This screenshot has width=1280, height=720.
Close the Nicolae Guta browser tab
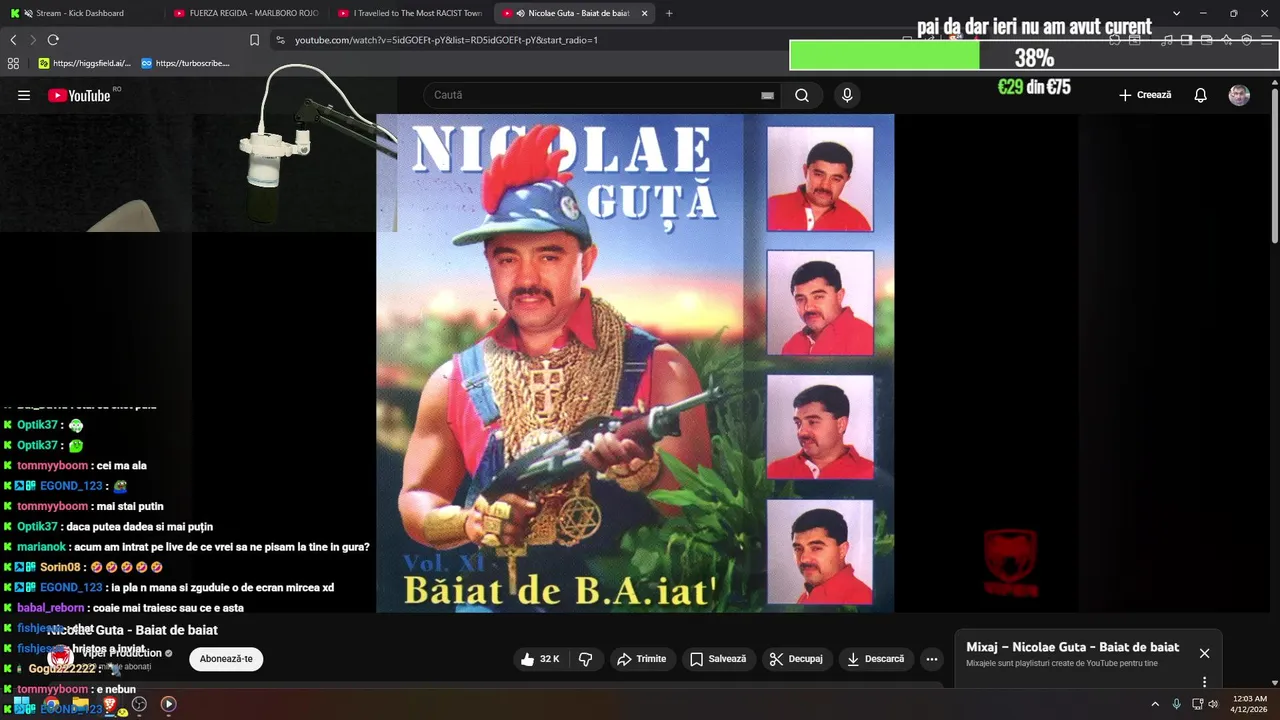coord(644,13)
